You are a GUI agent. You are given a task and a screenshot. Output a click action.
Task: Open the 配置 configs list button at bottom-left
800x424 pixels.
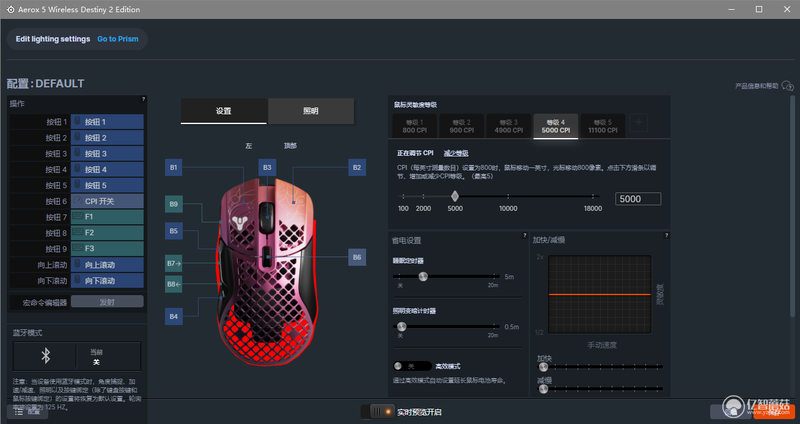click(28, 412)
